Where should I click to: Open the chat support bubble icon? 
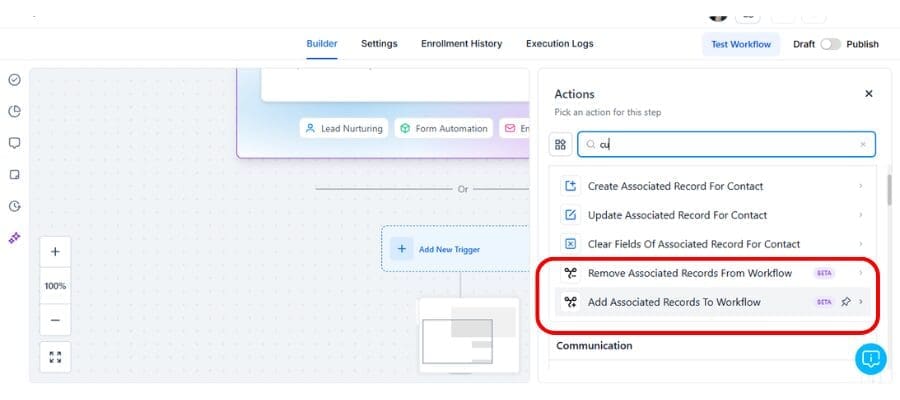point(870,359)
